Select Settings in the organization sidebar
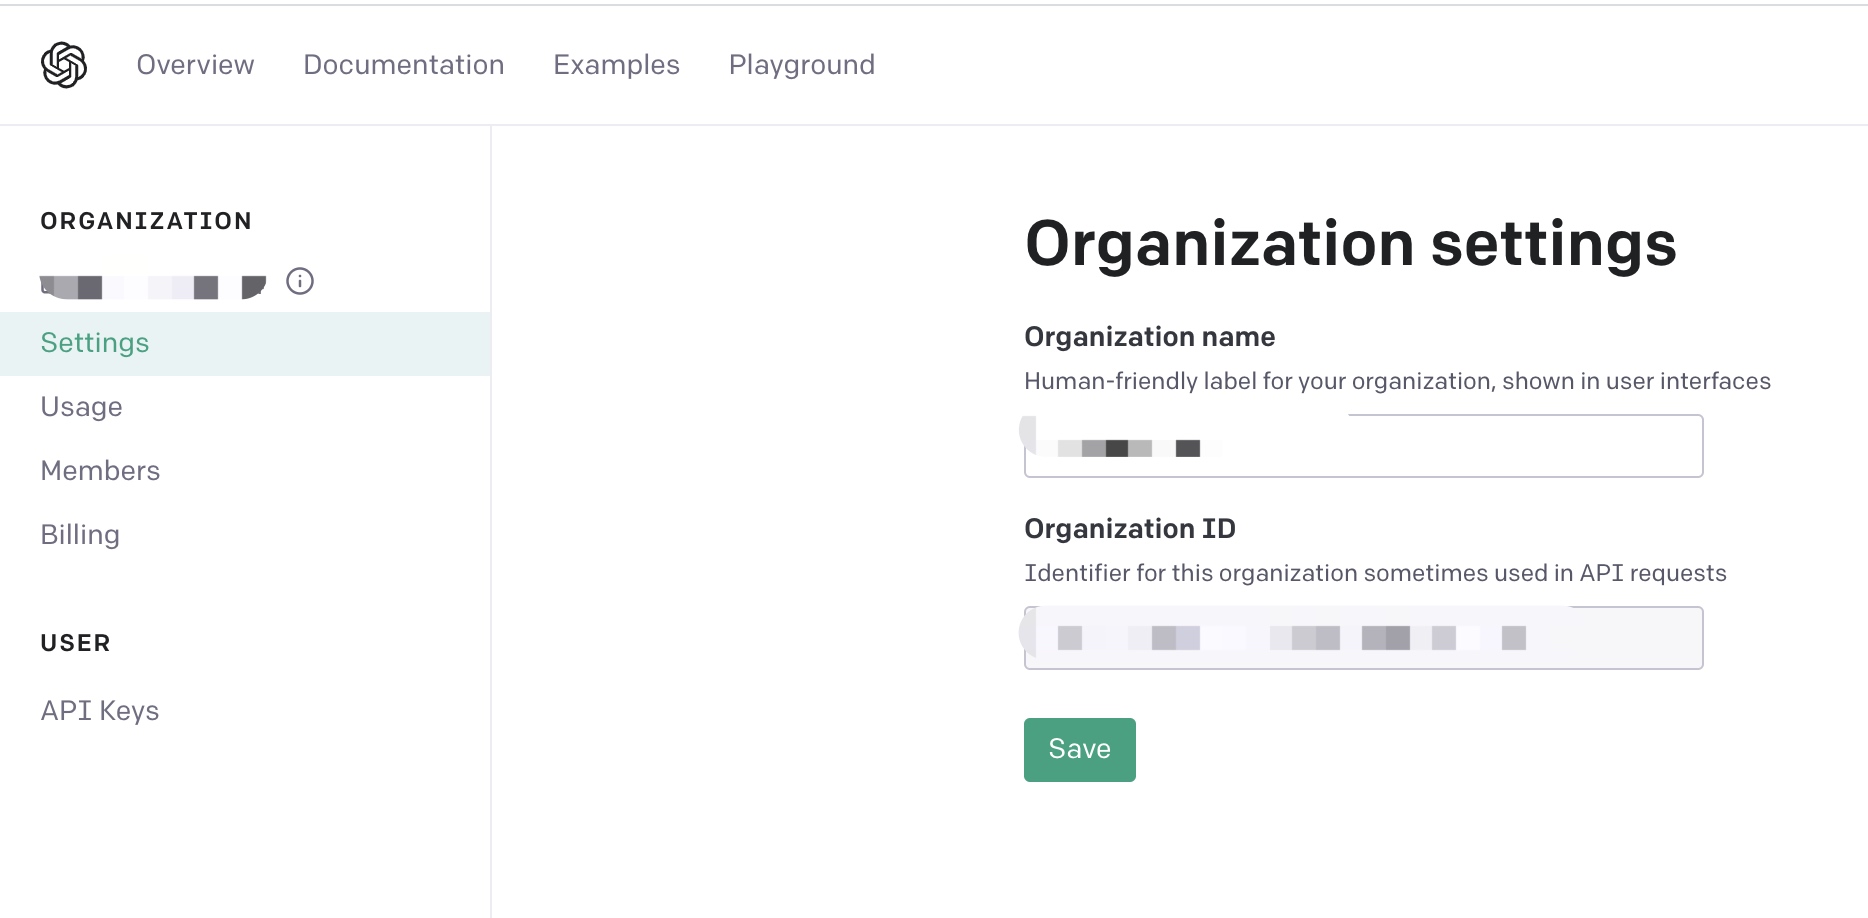 coord(95,343)
